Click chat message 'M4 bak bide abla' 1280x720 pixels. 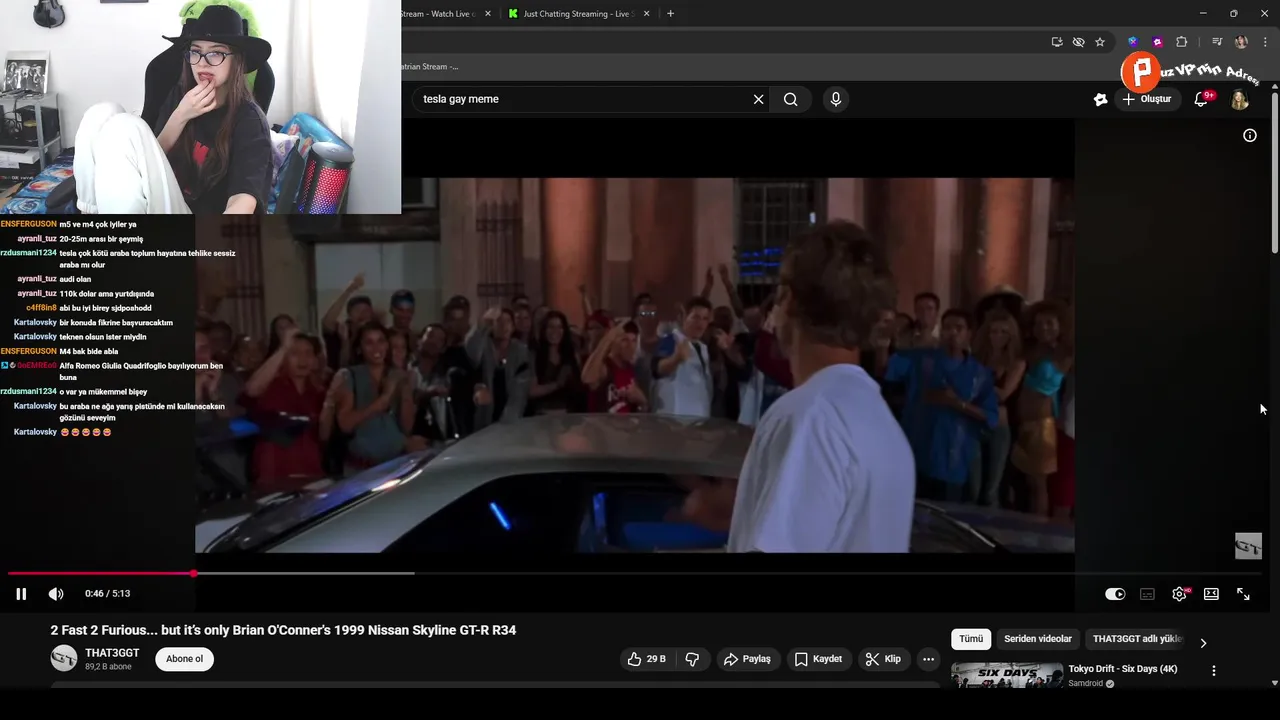coord(89,352)
